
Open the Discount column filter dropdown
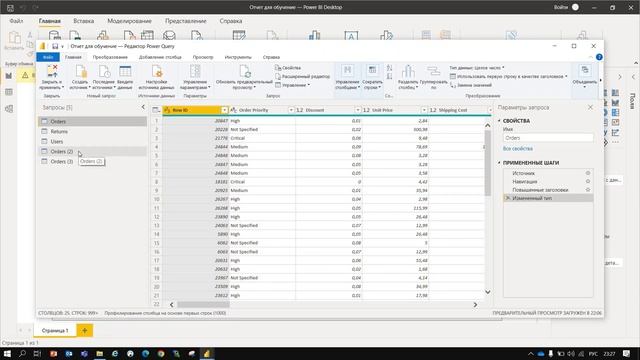358,110
